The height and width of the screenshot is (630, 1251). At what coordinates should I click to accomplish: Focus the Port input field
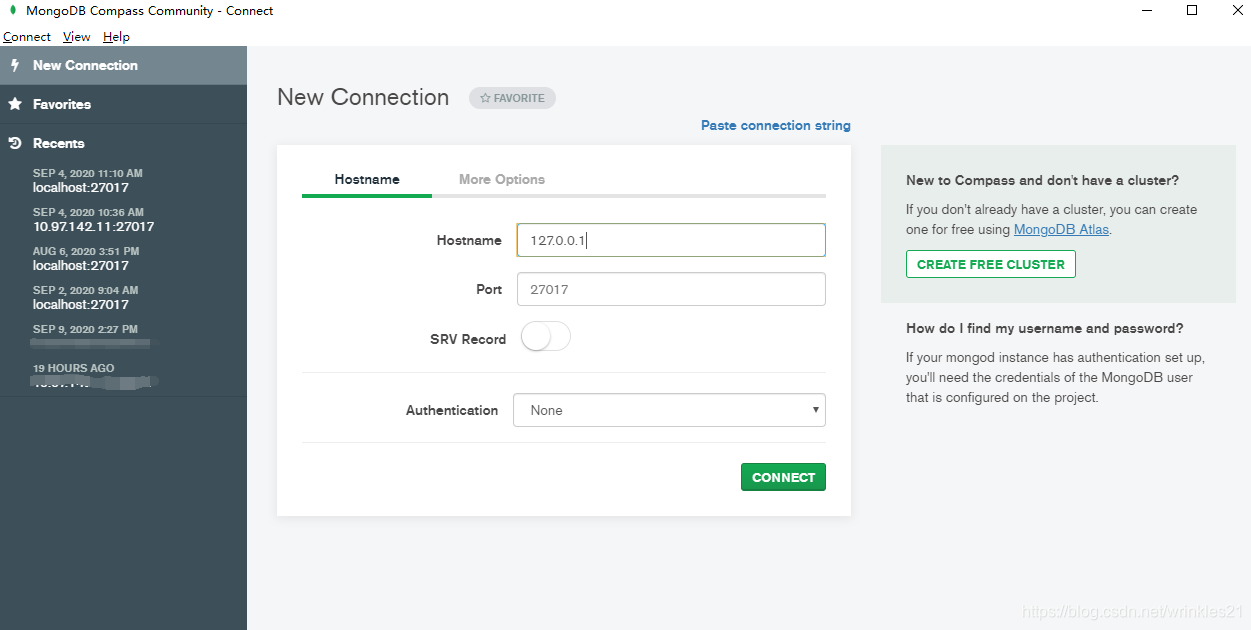coord(670,288)
